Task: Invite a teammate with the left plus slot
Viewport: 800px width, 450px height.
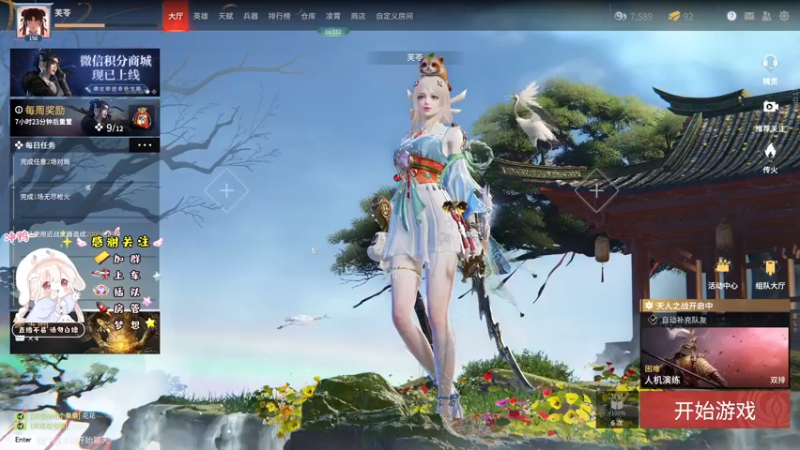Action: 227,191
